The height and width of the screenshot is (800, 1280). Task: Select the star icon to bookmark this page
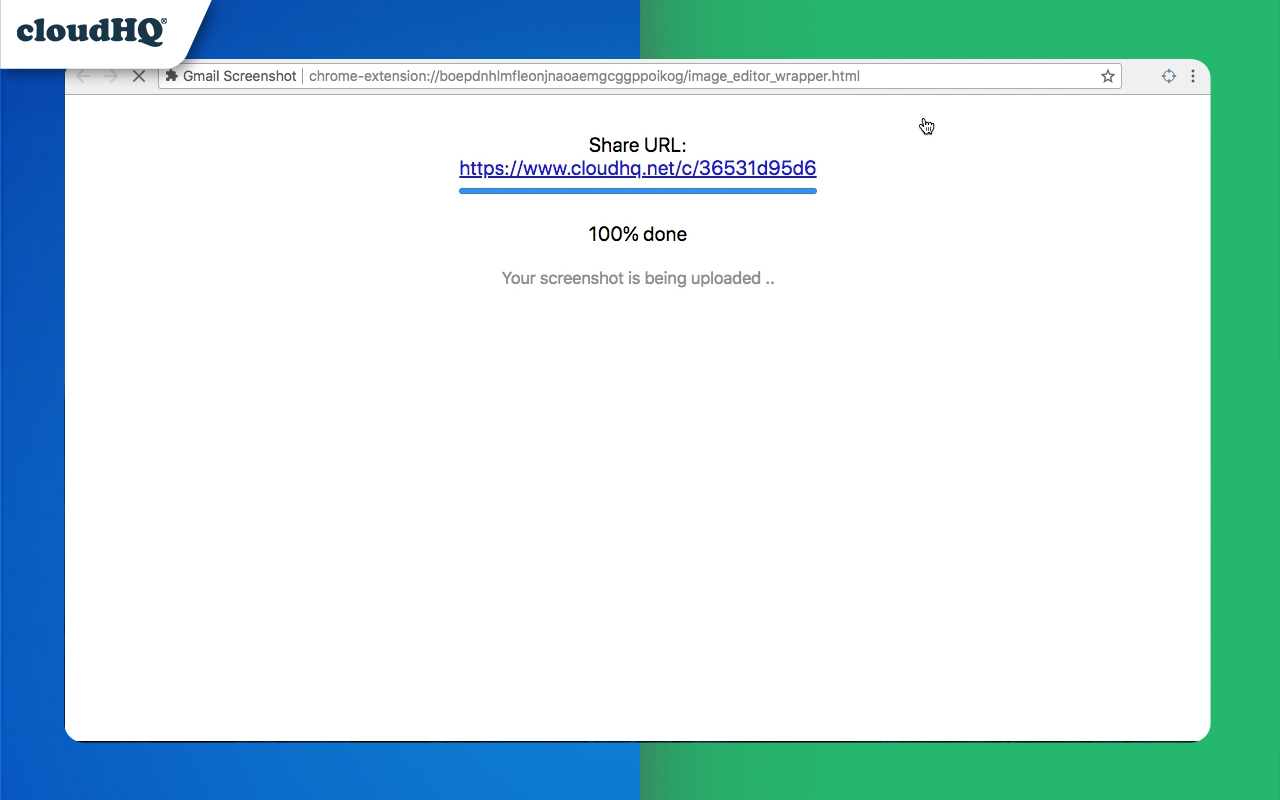[1107, 75]
